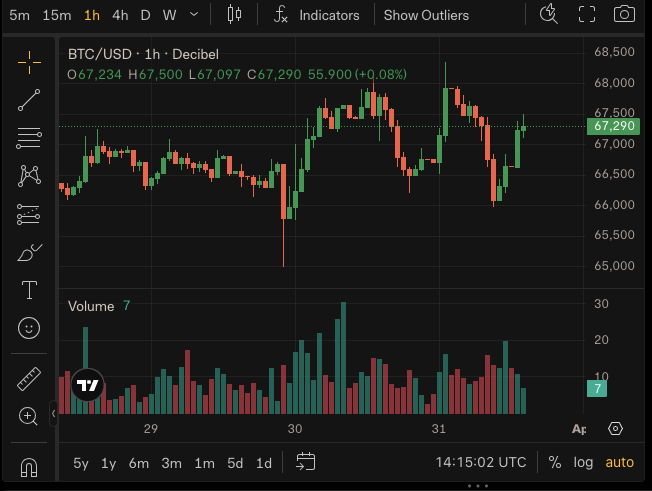Screen dimensions: 652x491
Task: Toggle percent scale mode
Action: (555, 462)
